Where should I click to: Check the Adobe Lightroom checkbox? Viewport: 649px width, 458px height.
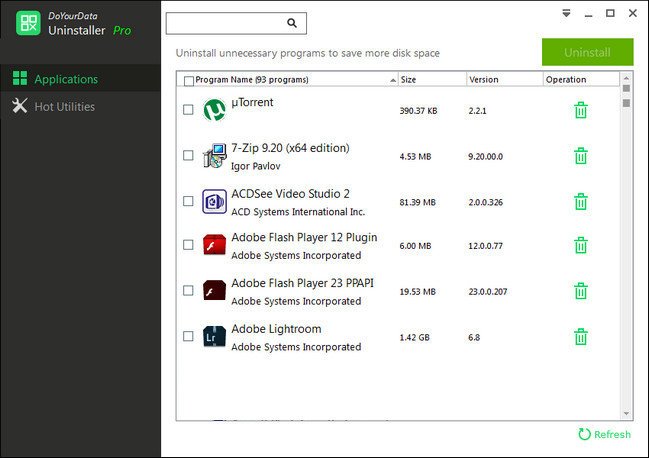tap(188, 336)
